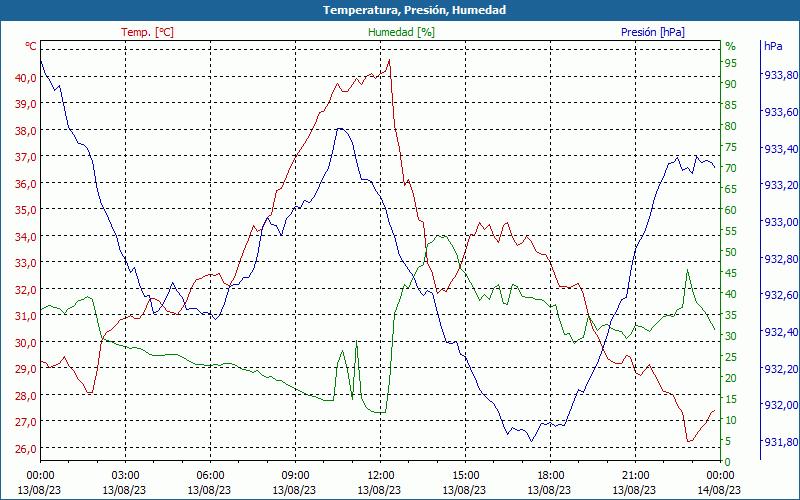Click the chart title 'Temperatura, Presión, Humedad'
800x500 pixels.
point(414,10)
